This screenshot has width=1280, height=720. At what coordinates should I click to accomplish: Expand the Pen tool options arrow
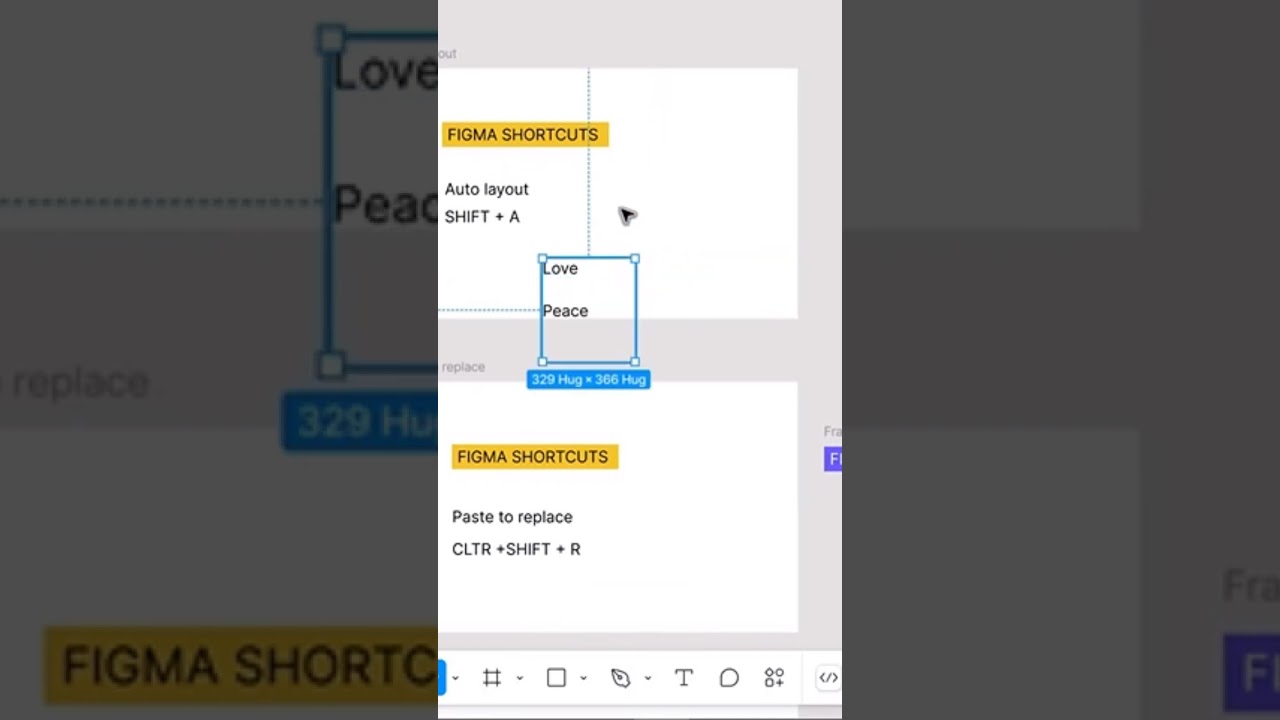[x=647, y=679]
